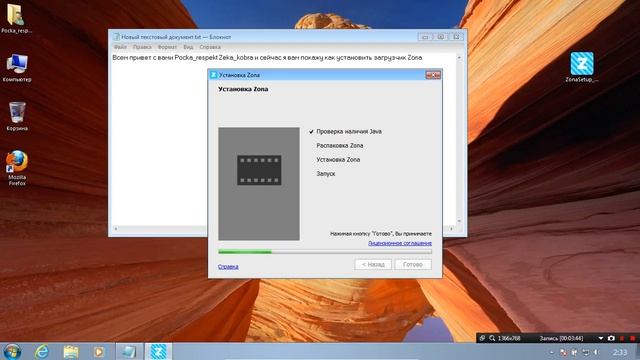Switch to the Zona installer taskbar button
This screenshot has width=640, height=360.
pyautogui.click(x=158, y=351)
